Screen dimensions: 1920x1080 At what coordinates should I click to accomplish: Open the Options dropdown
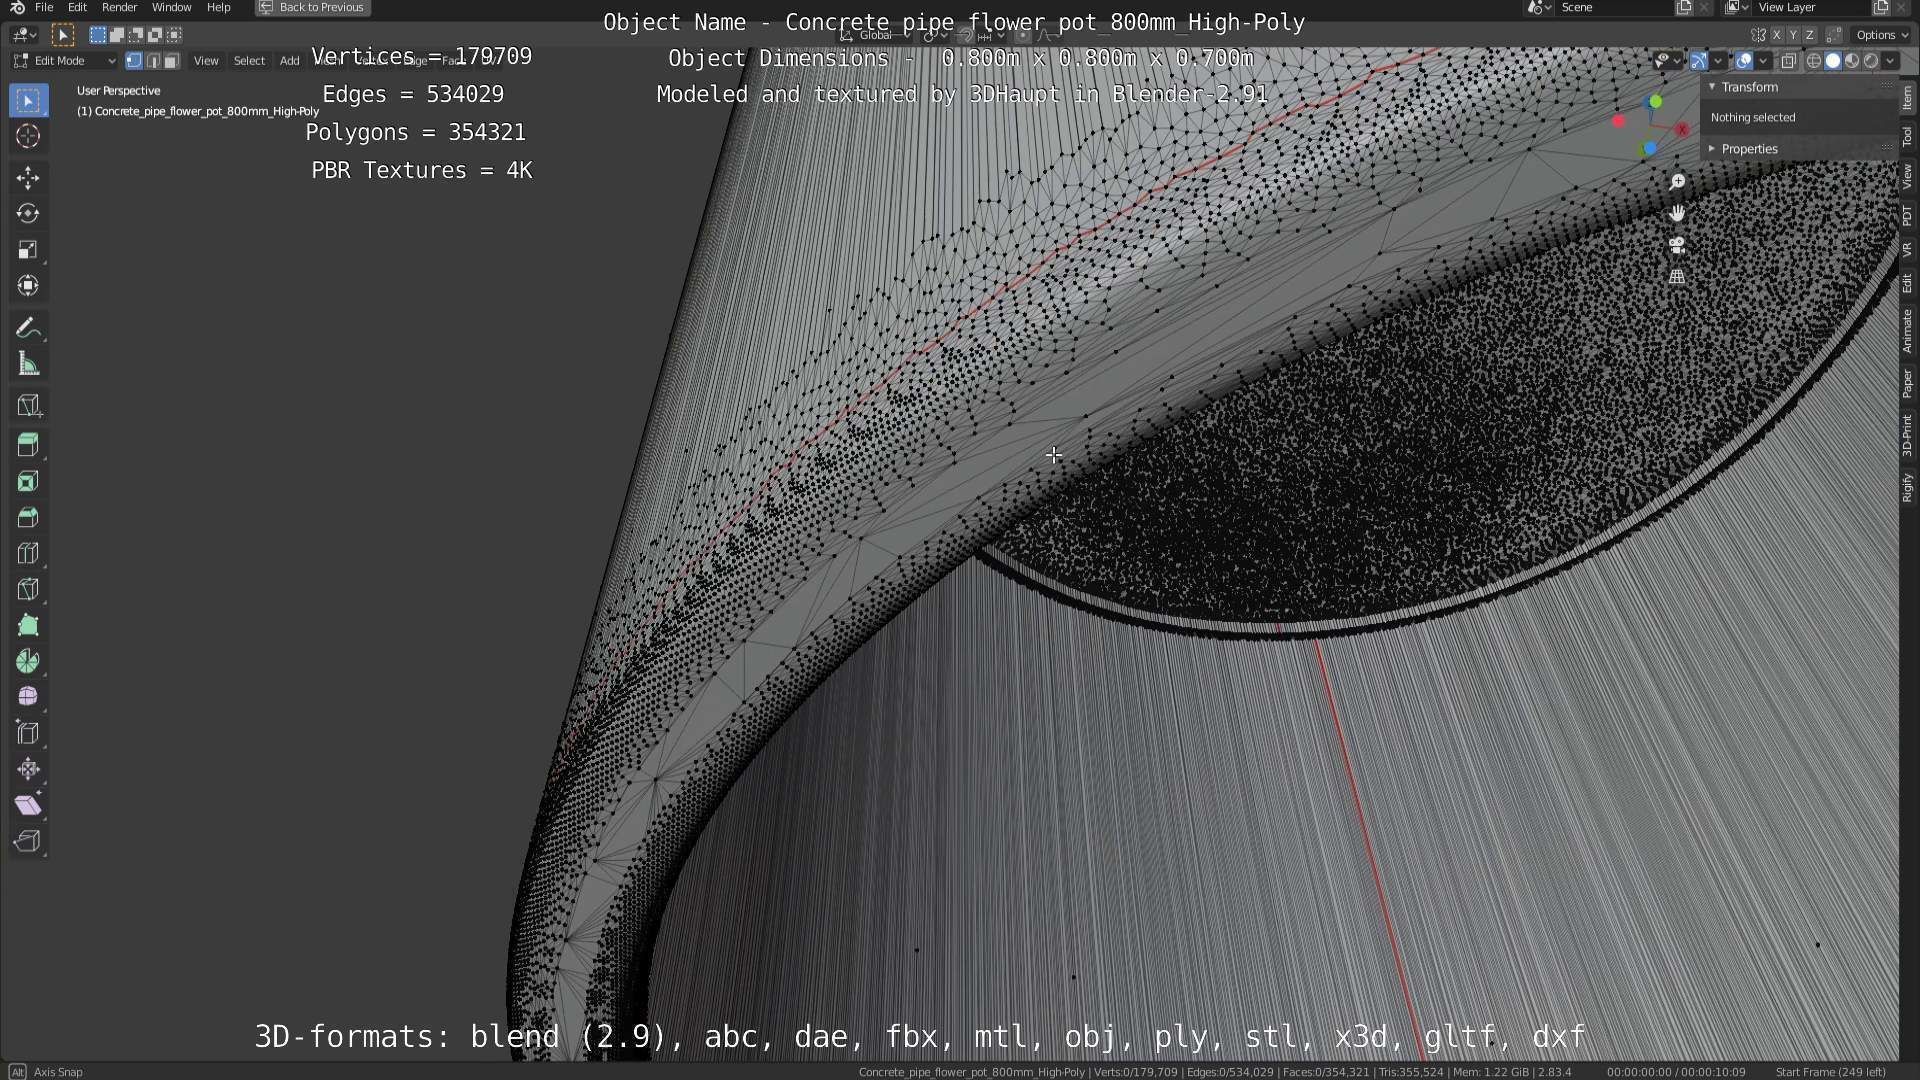click(1881, 35)
